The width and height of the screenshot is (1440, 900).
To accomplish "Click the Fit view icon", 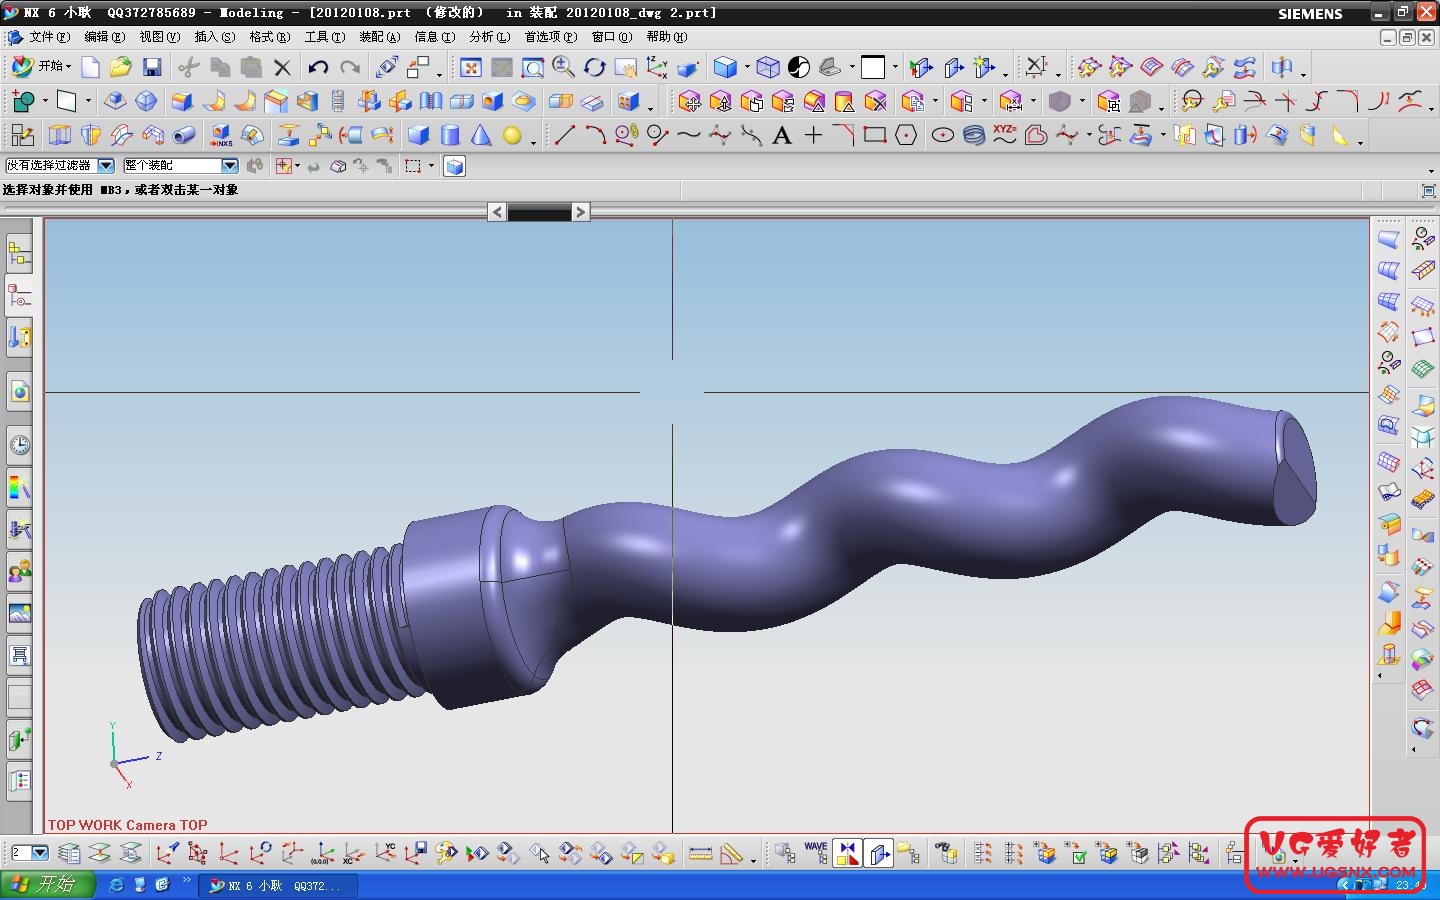I will pyautogui.click(x=471, y=67).
